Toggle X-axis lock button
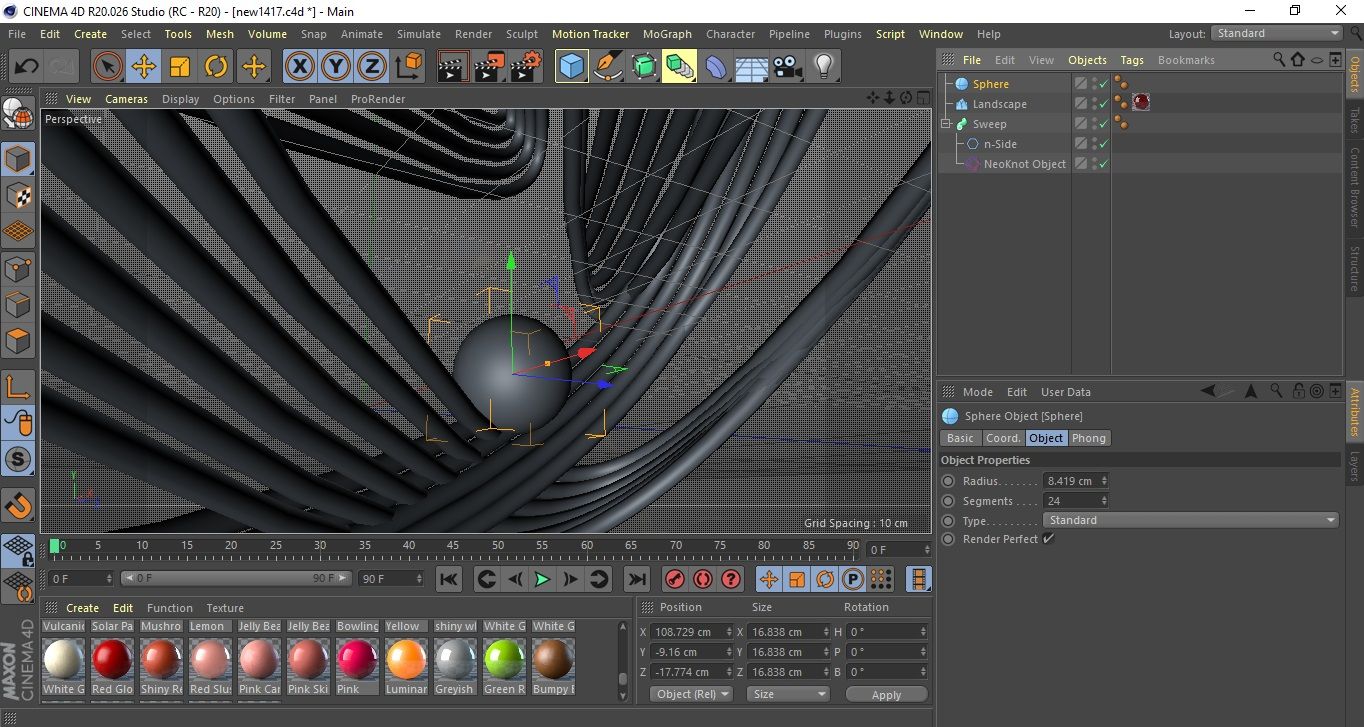 tap(299, 67)
